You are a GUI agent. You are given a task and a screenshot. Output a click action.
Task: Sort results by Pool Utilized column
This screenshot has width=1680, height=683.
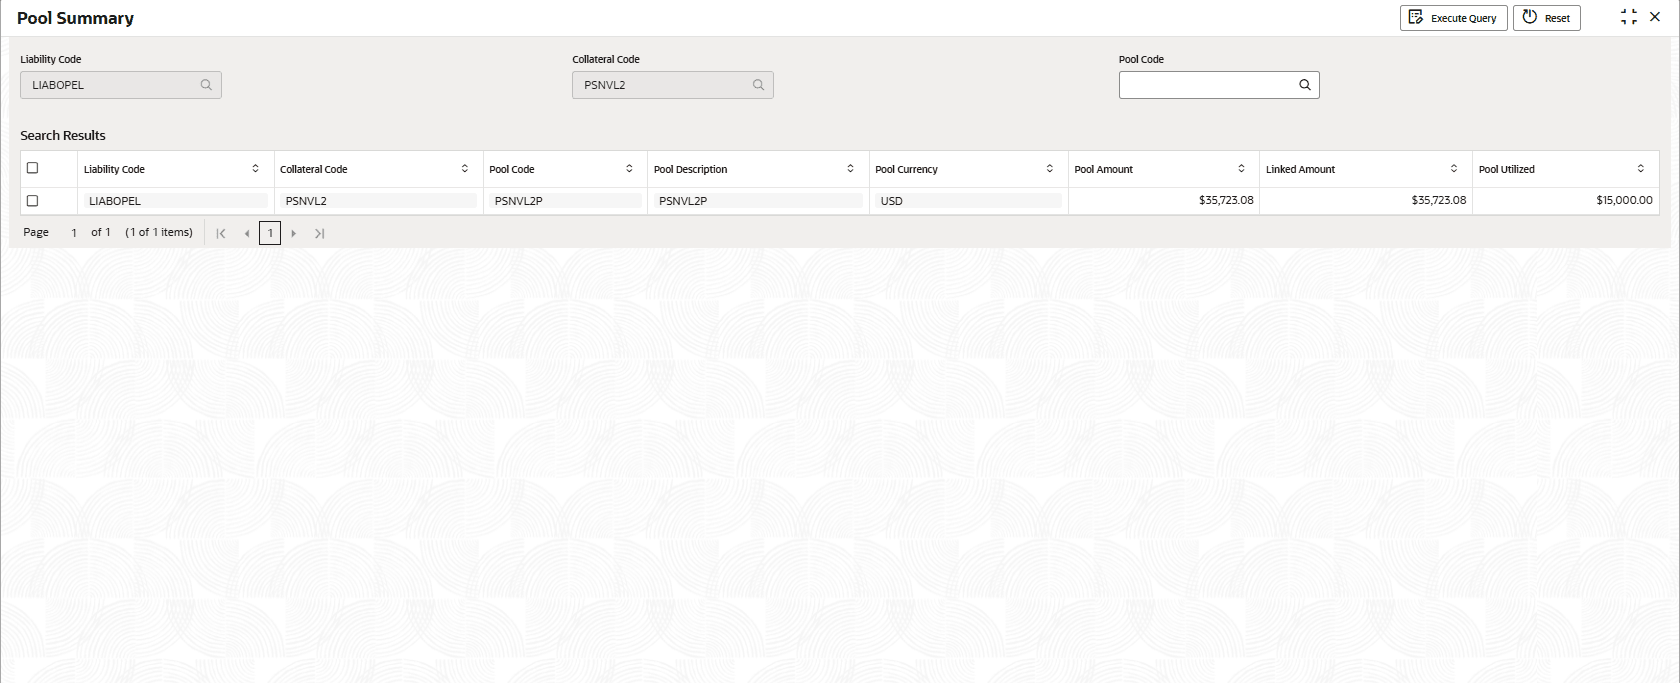(1640, 169)
